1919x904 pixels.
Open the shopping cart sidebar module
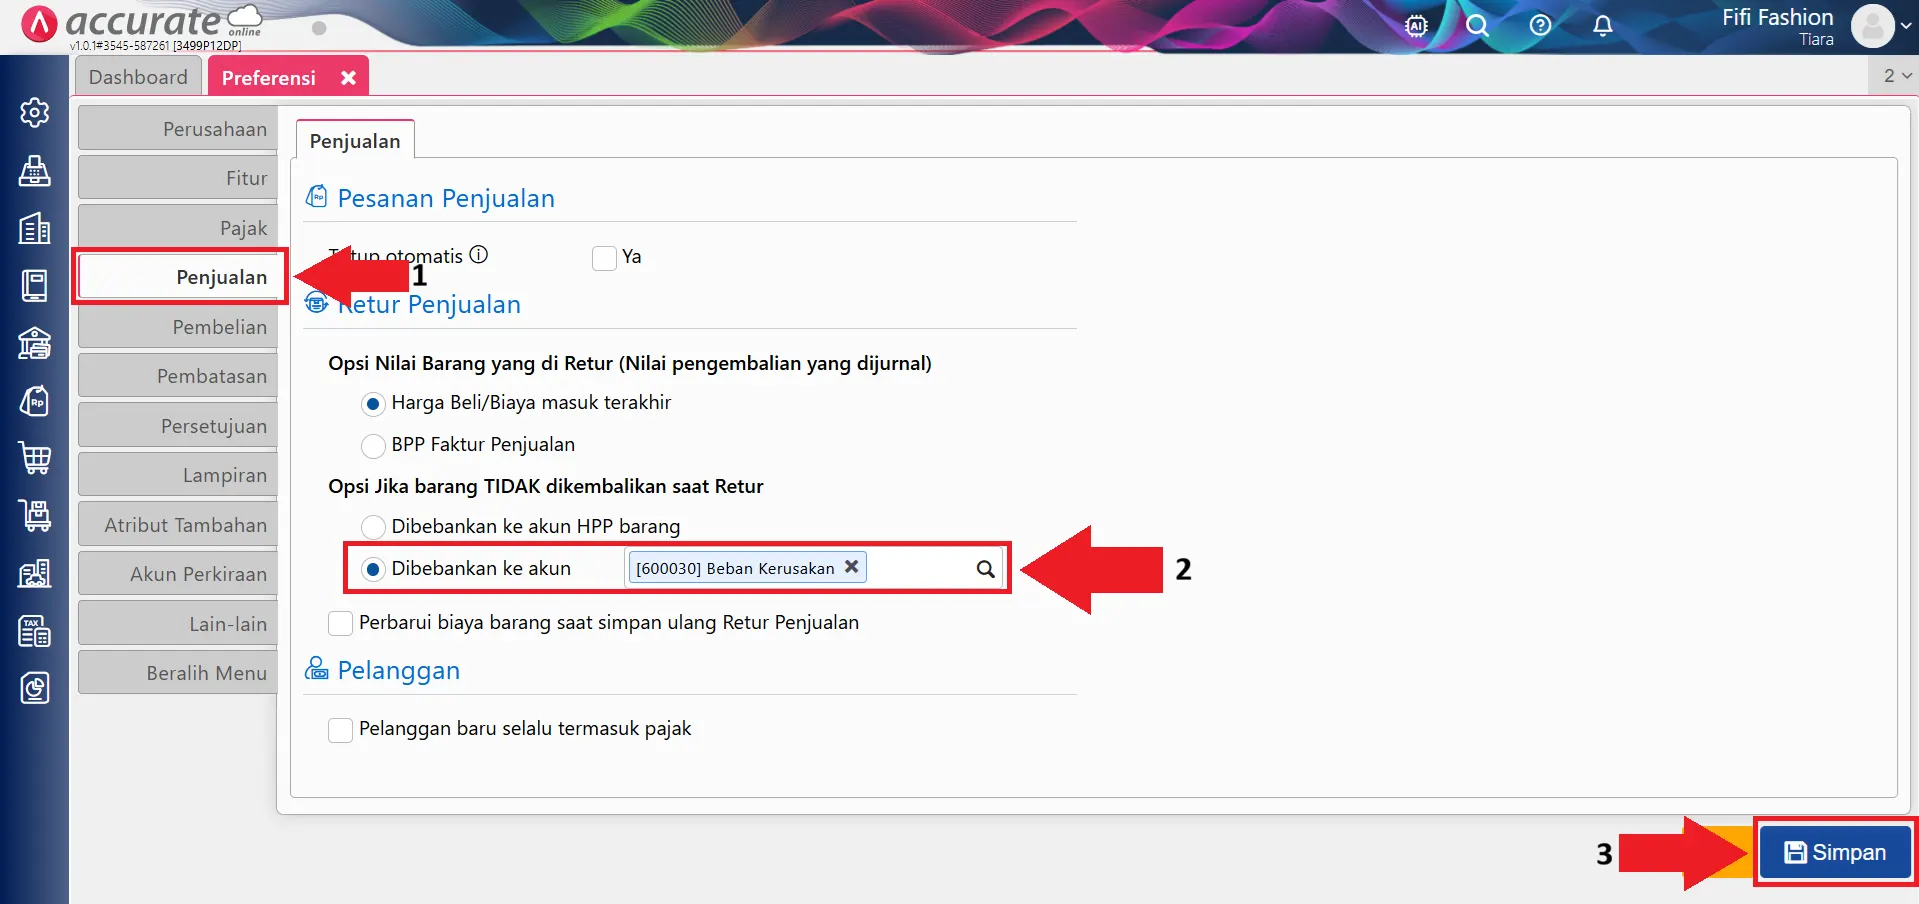tap(35, 458)
